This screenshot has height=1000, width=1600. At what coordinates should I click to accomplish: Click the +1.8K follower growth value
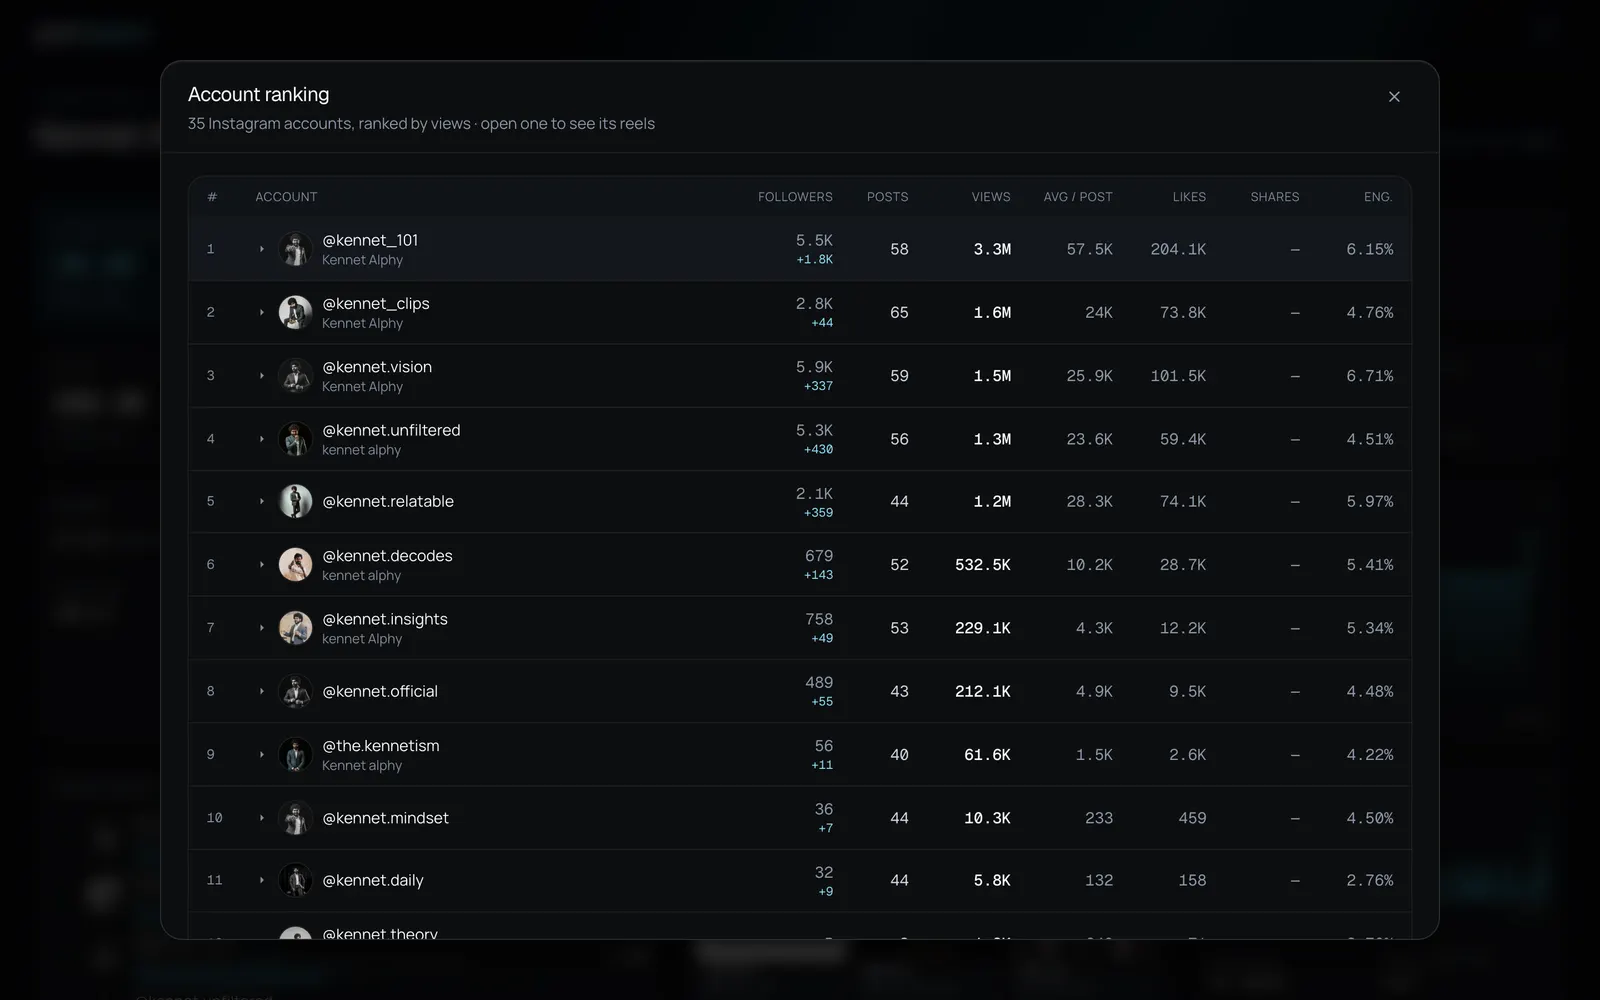815,260
